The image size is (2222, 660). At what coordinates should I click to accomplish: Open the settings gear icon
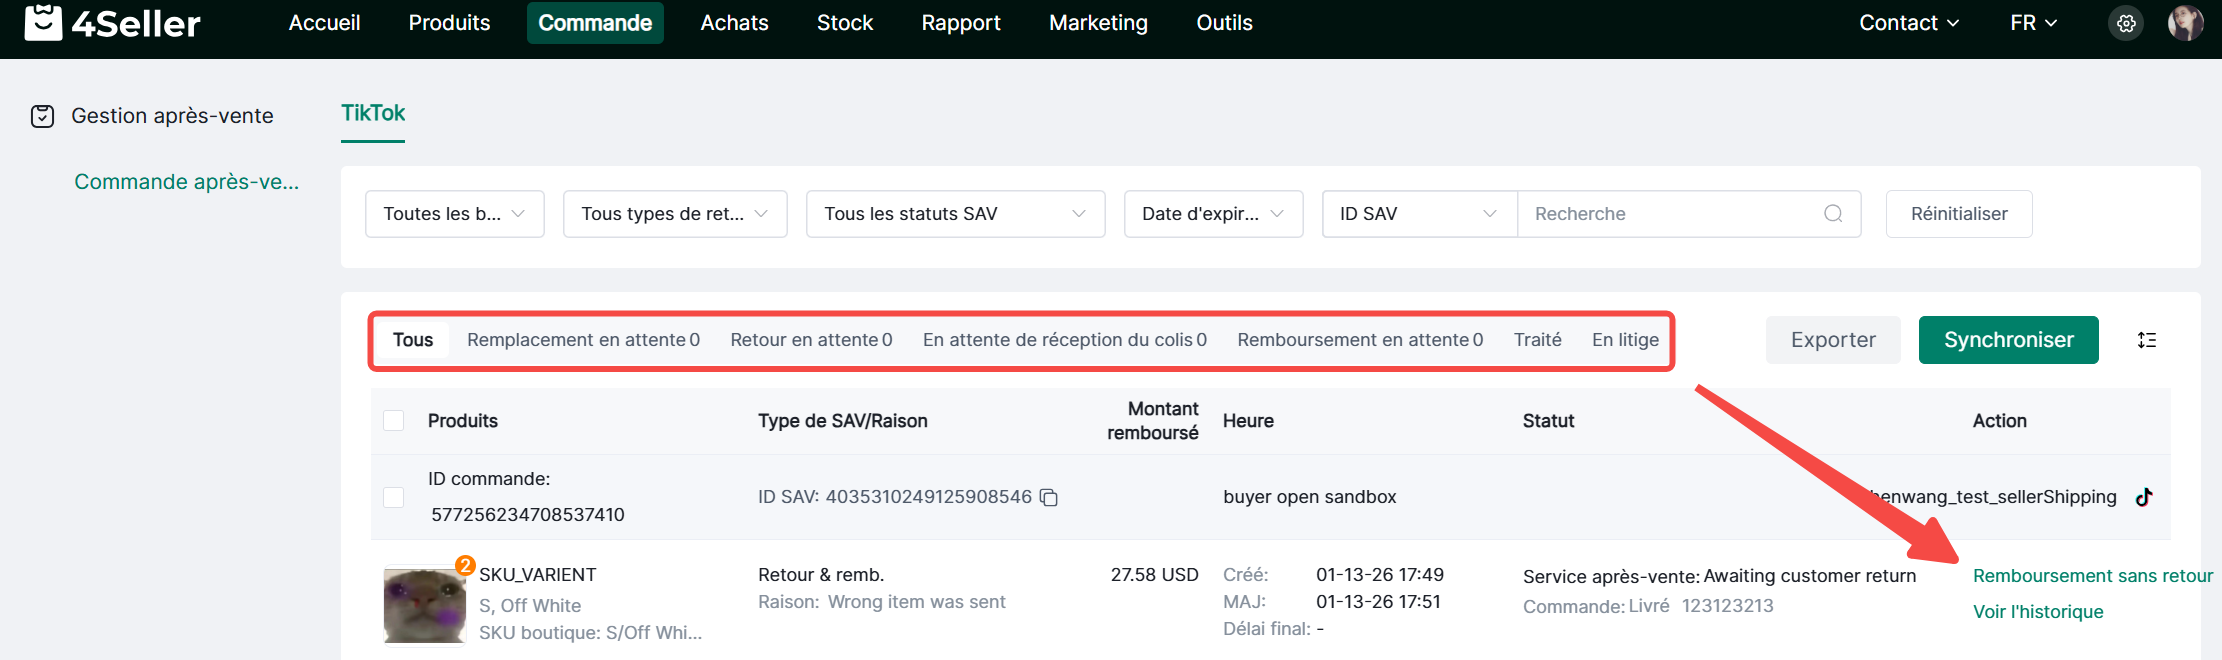[2126, 23]
